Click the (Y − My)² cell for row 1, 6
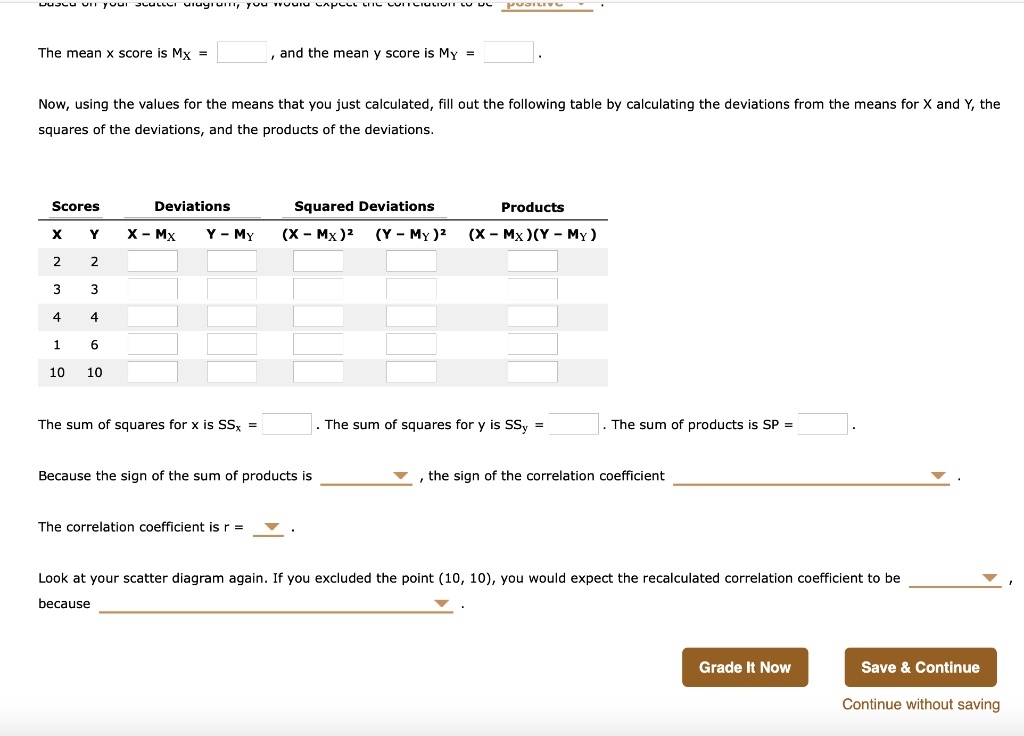This screenshot has height=736, width=1024. click(x=411, y=343)
